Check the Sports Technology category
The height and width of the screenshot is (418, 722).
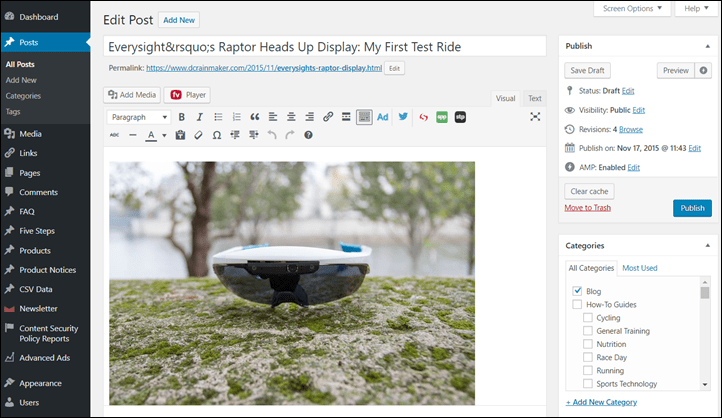[x=588, y=383]
